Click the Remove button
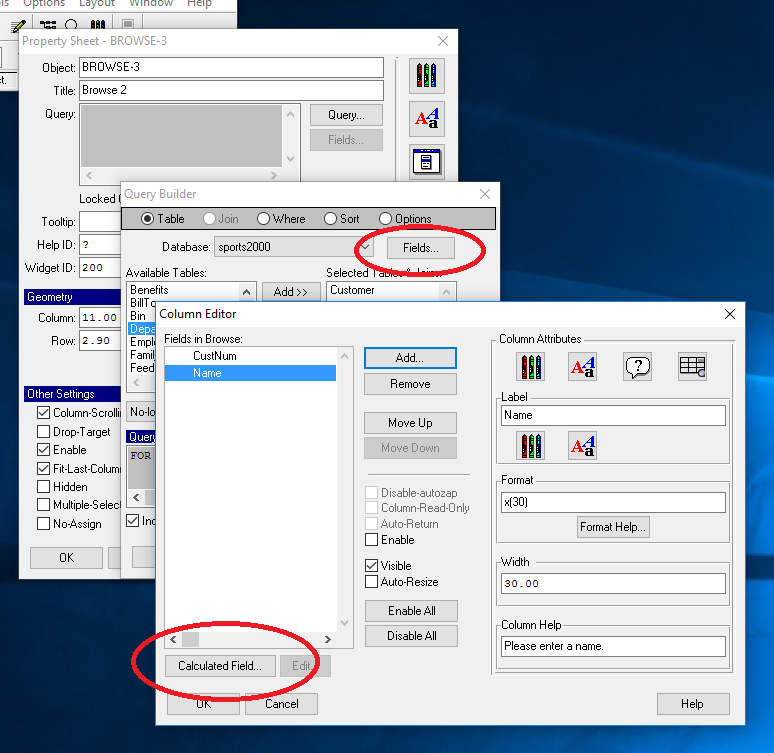This screenshot has width=774, height=753. pos(410,384)
